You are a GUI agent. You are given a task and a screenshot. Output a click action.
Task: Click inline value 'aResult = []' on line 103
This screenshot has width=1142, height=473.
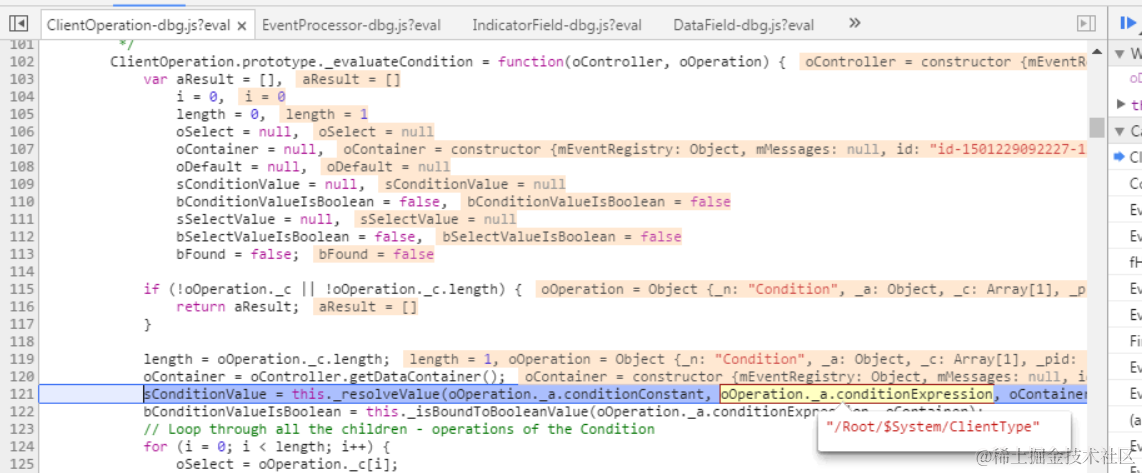[x=349, y=79]
